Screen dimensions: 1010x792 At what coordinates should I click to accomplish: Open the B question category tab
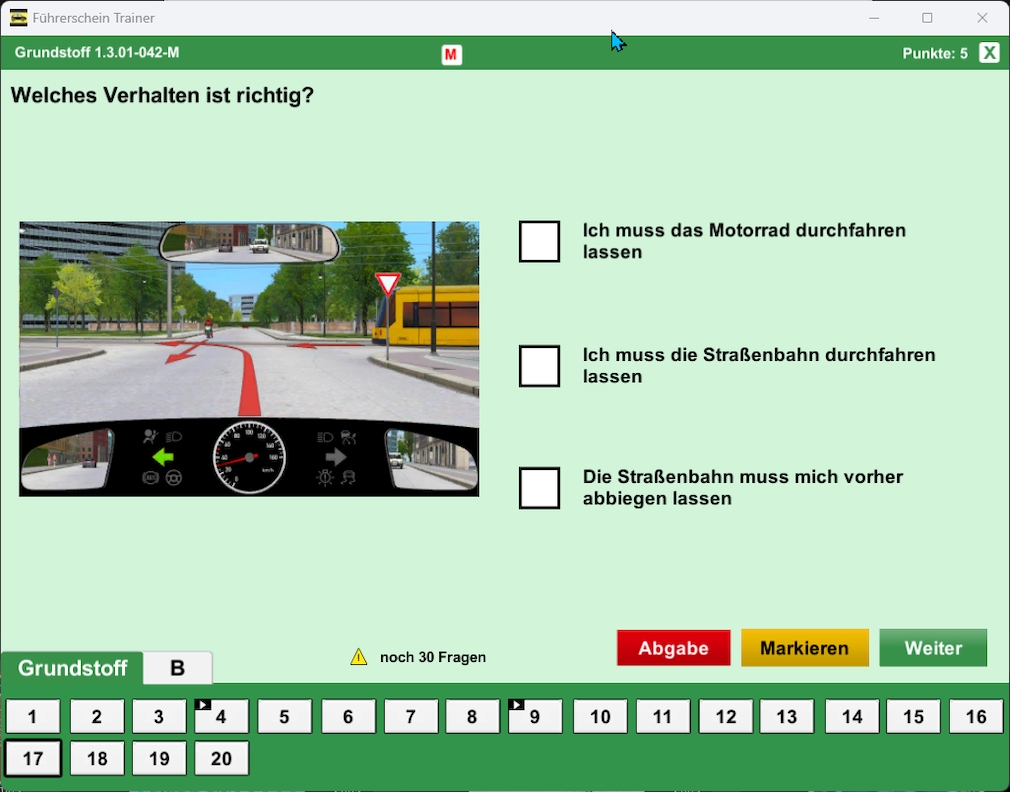point(177,668)
